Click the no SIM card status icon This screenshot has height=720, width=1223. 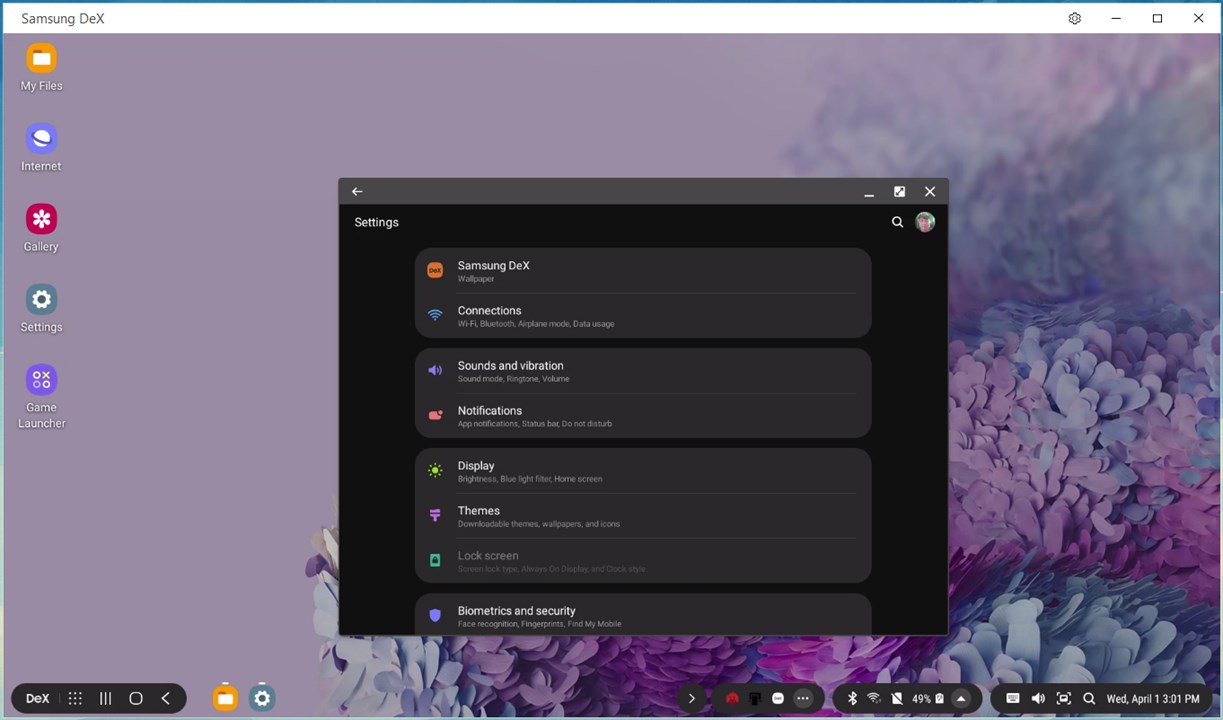[x=897, y=699]
